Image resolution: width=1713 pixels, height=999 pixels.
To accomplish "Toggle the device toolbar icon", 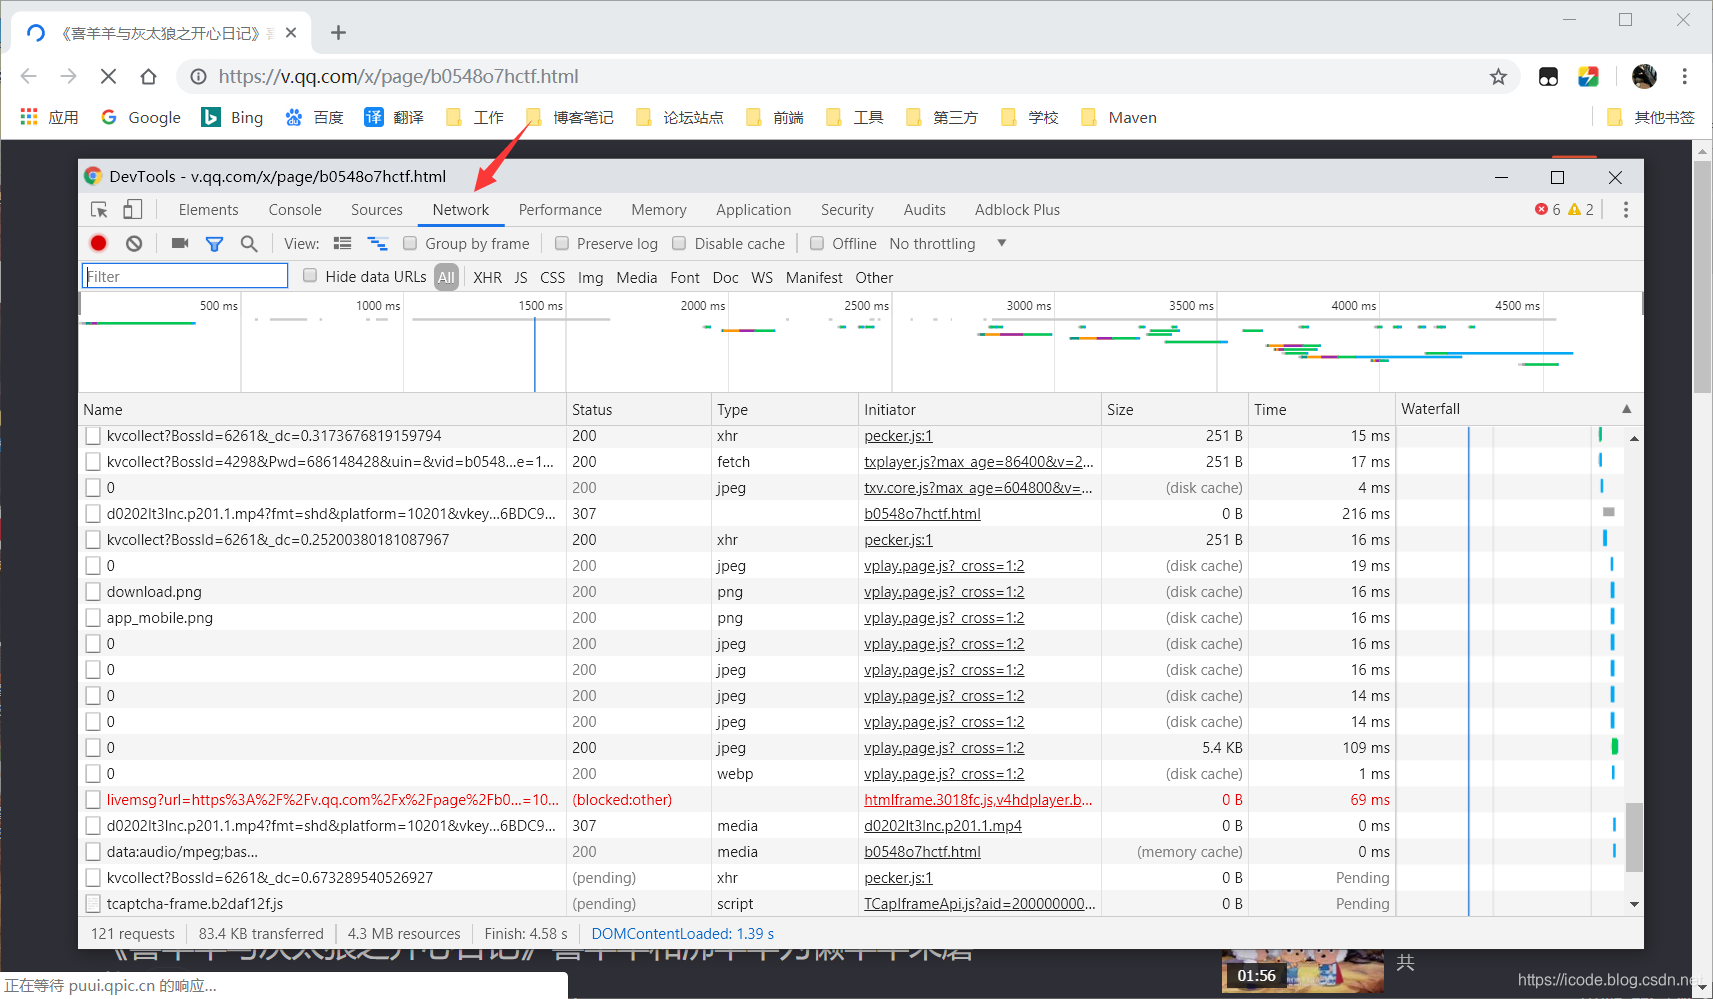I will [132, 210].
